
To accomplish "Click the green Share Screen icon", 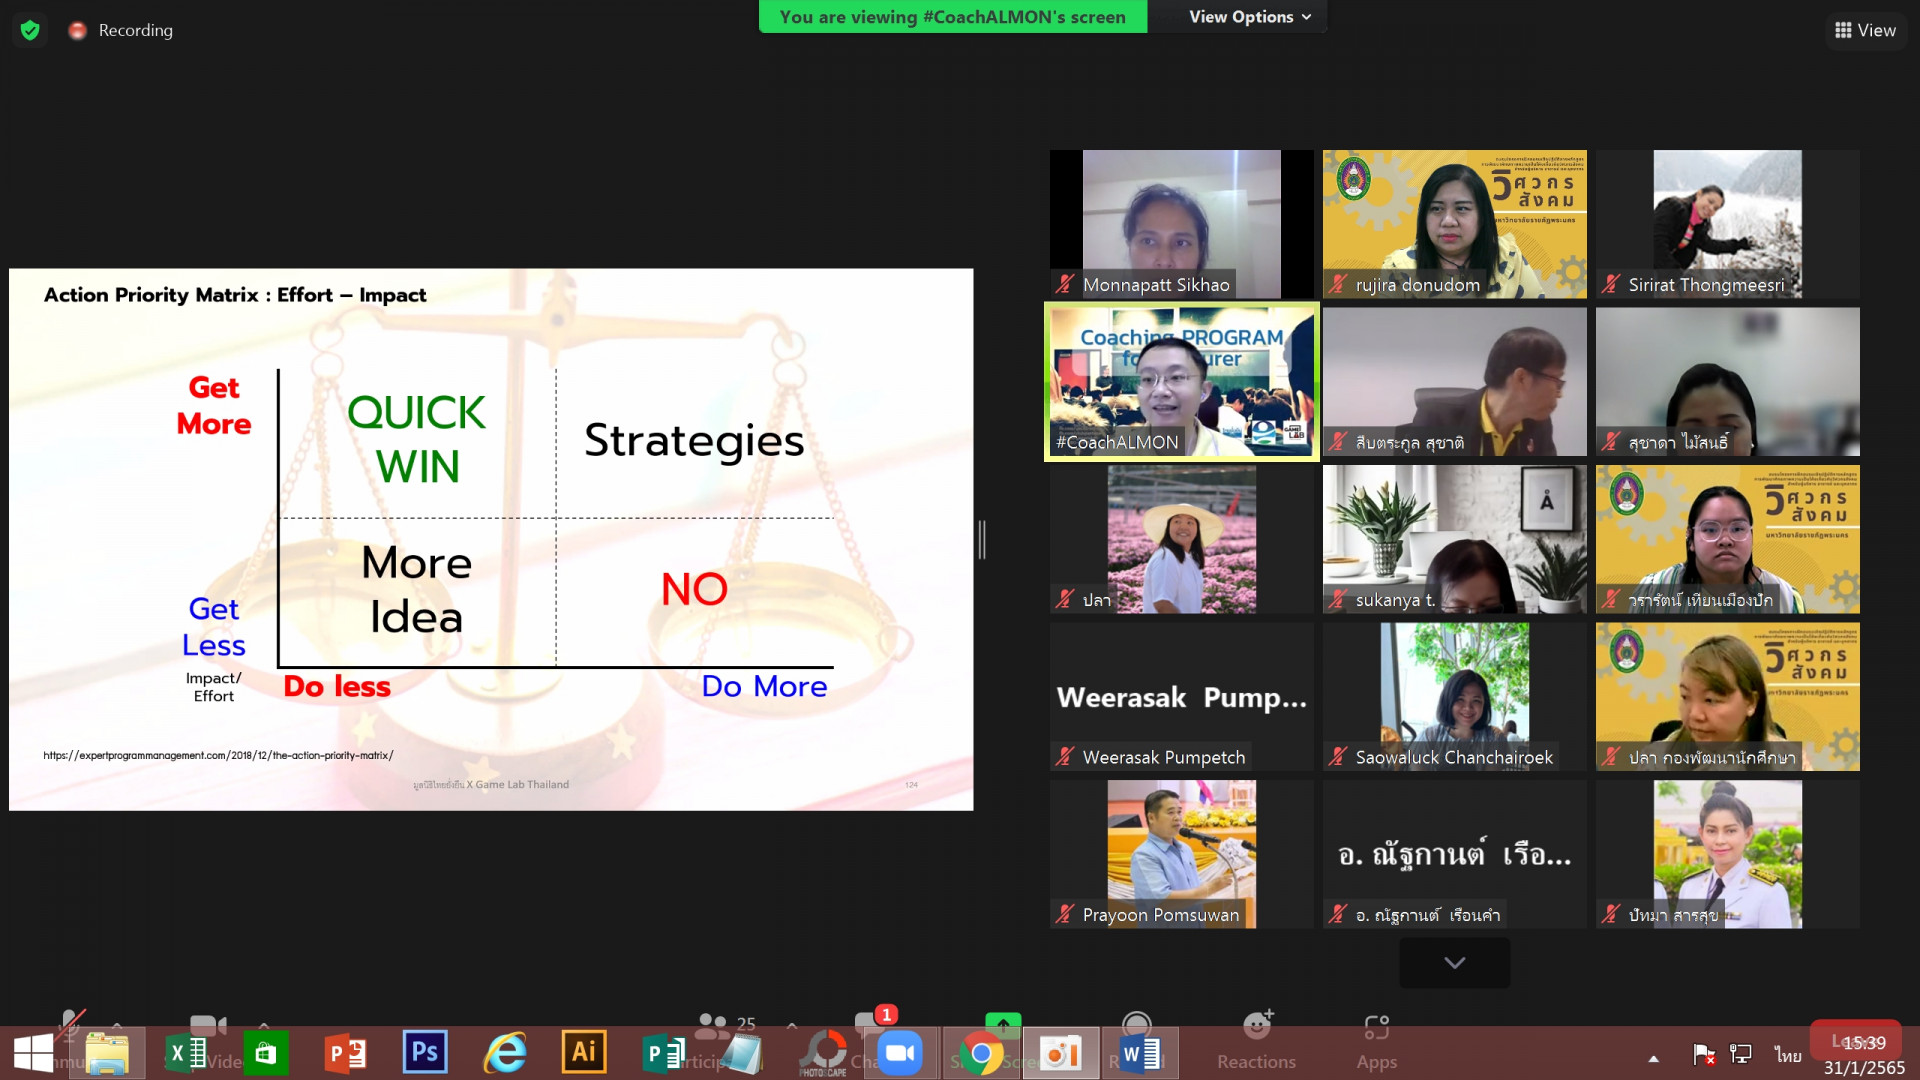I will coord(1003,1023).
